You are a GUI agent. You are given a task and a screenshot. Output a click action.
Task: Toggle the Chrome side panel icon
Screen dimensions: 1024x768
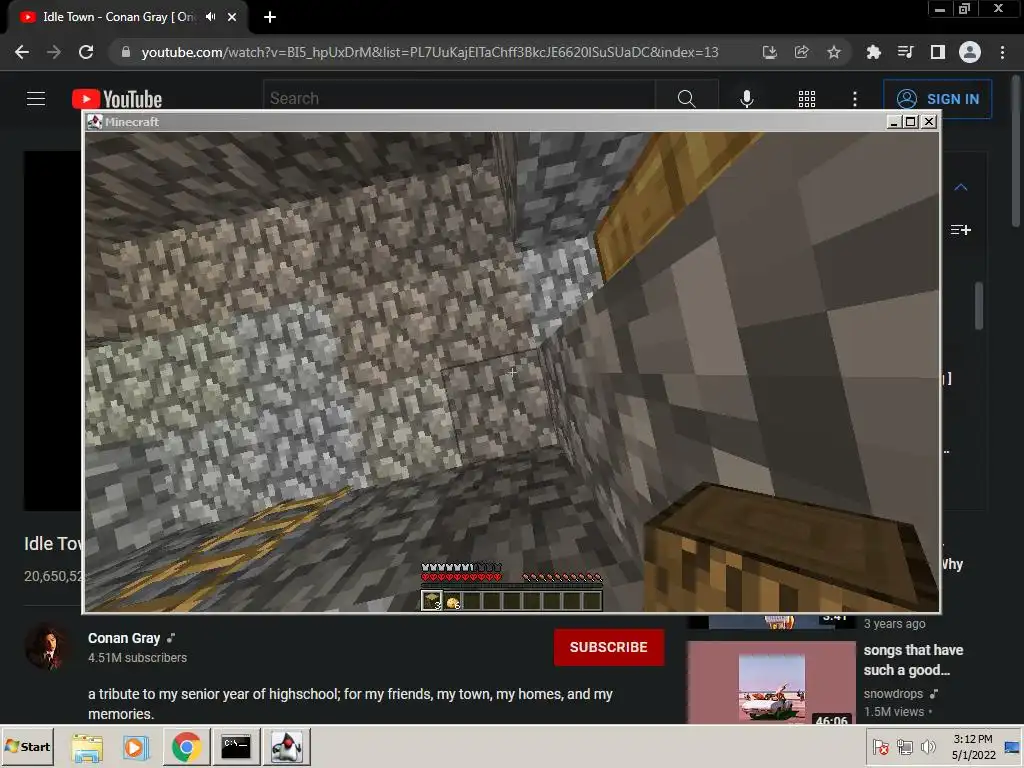938,52
